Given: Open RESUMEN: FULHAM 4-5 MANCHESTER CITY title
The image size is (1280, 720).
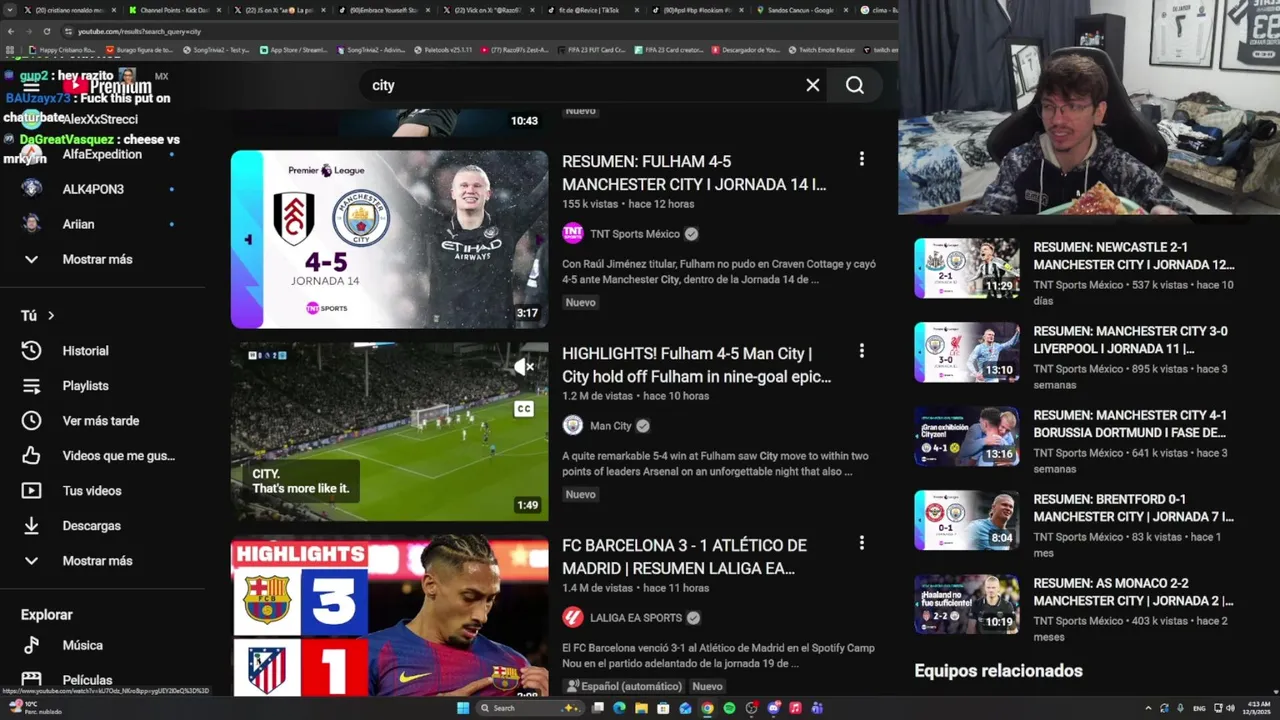Looking at the screenshot, I should (694, 173).
